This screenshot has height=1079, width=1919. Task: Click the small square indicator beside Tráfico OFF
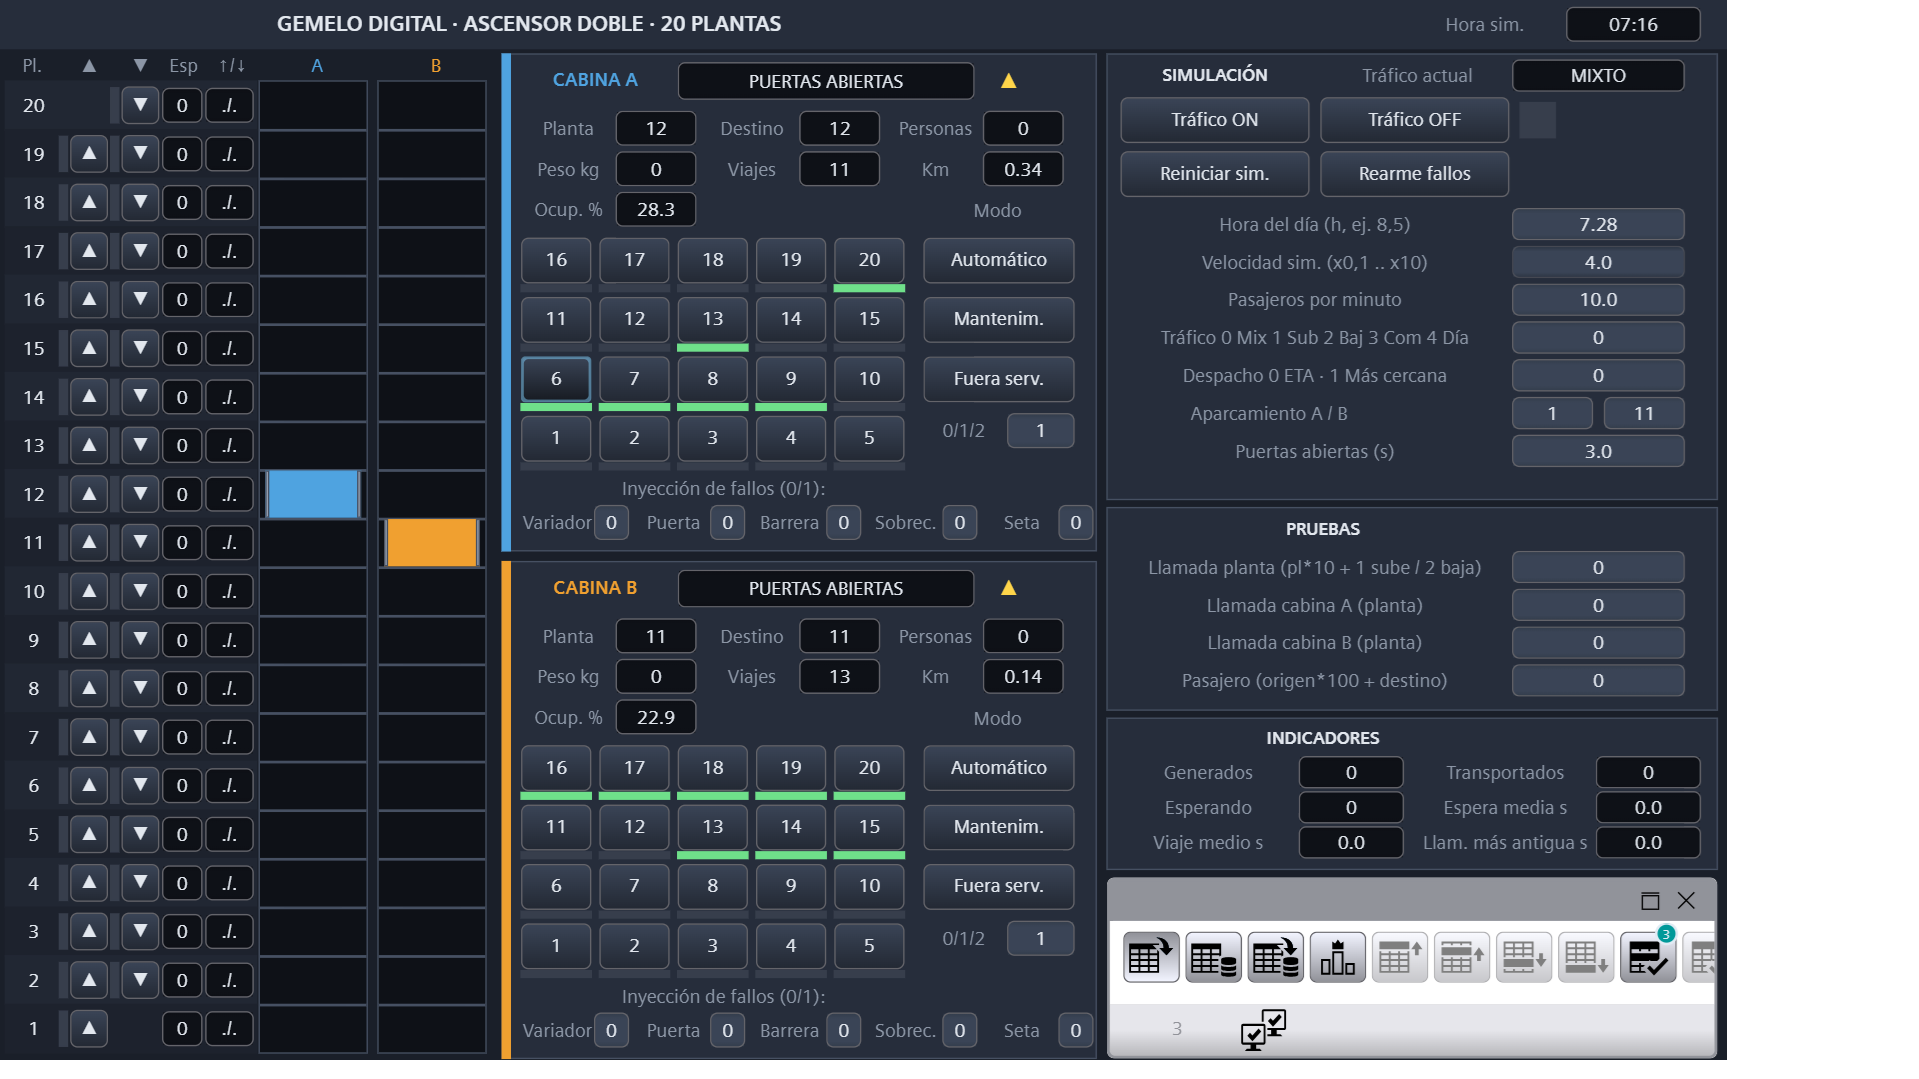click(1537, 120)
